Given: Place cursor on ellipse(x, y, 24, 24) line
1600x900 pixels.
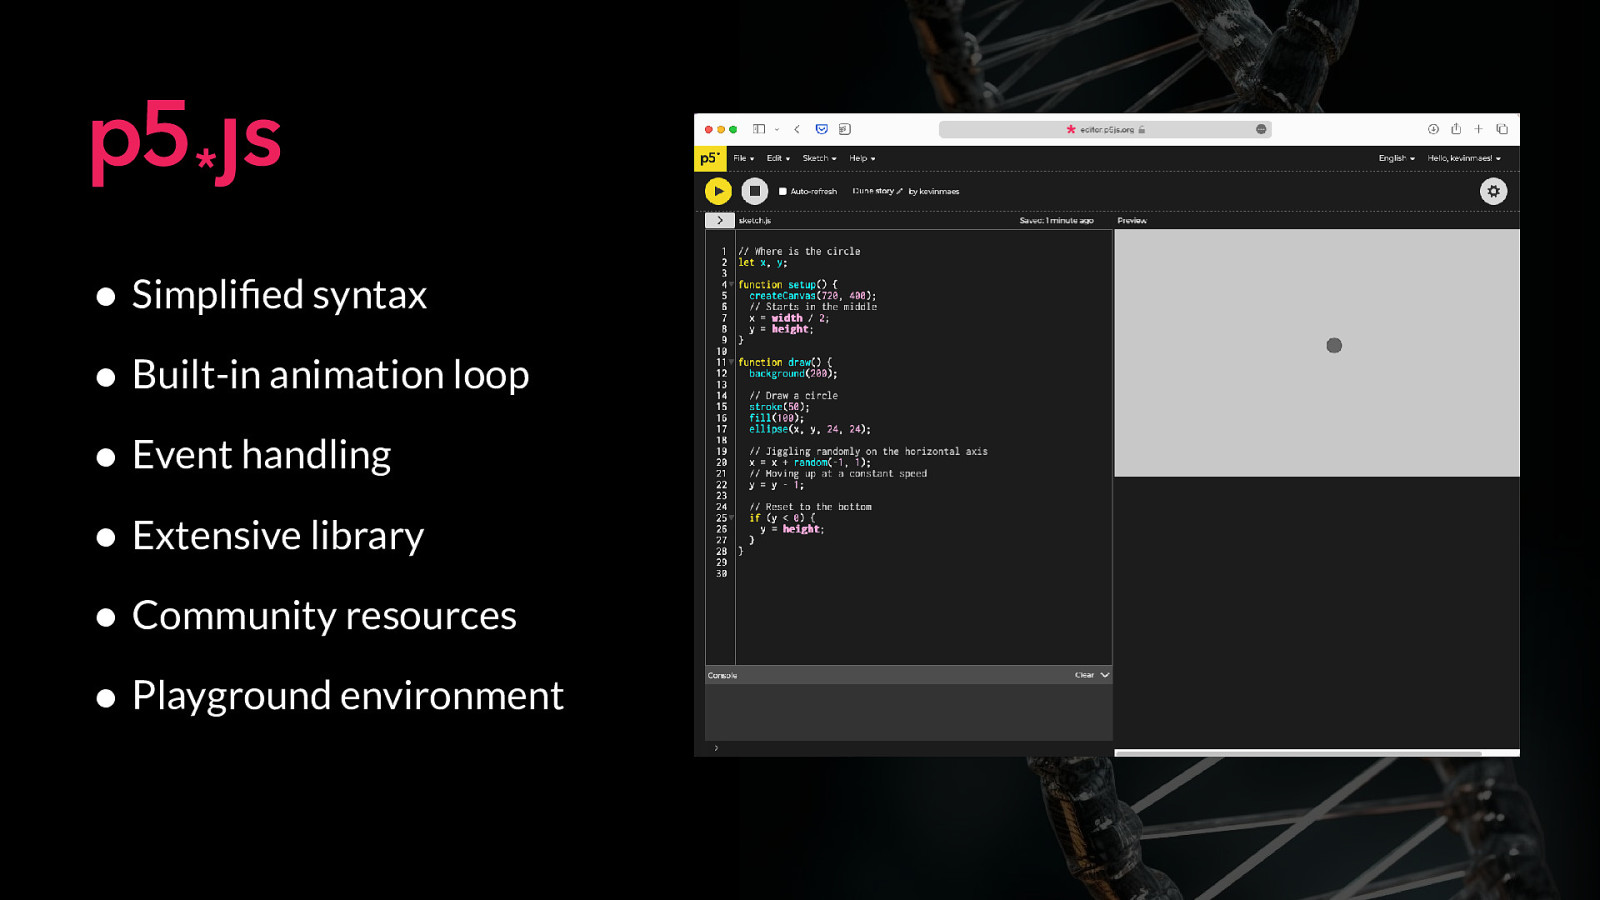Looking at the screenshot, I should [810, 429].
